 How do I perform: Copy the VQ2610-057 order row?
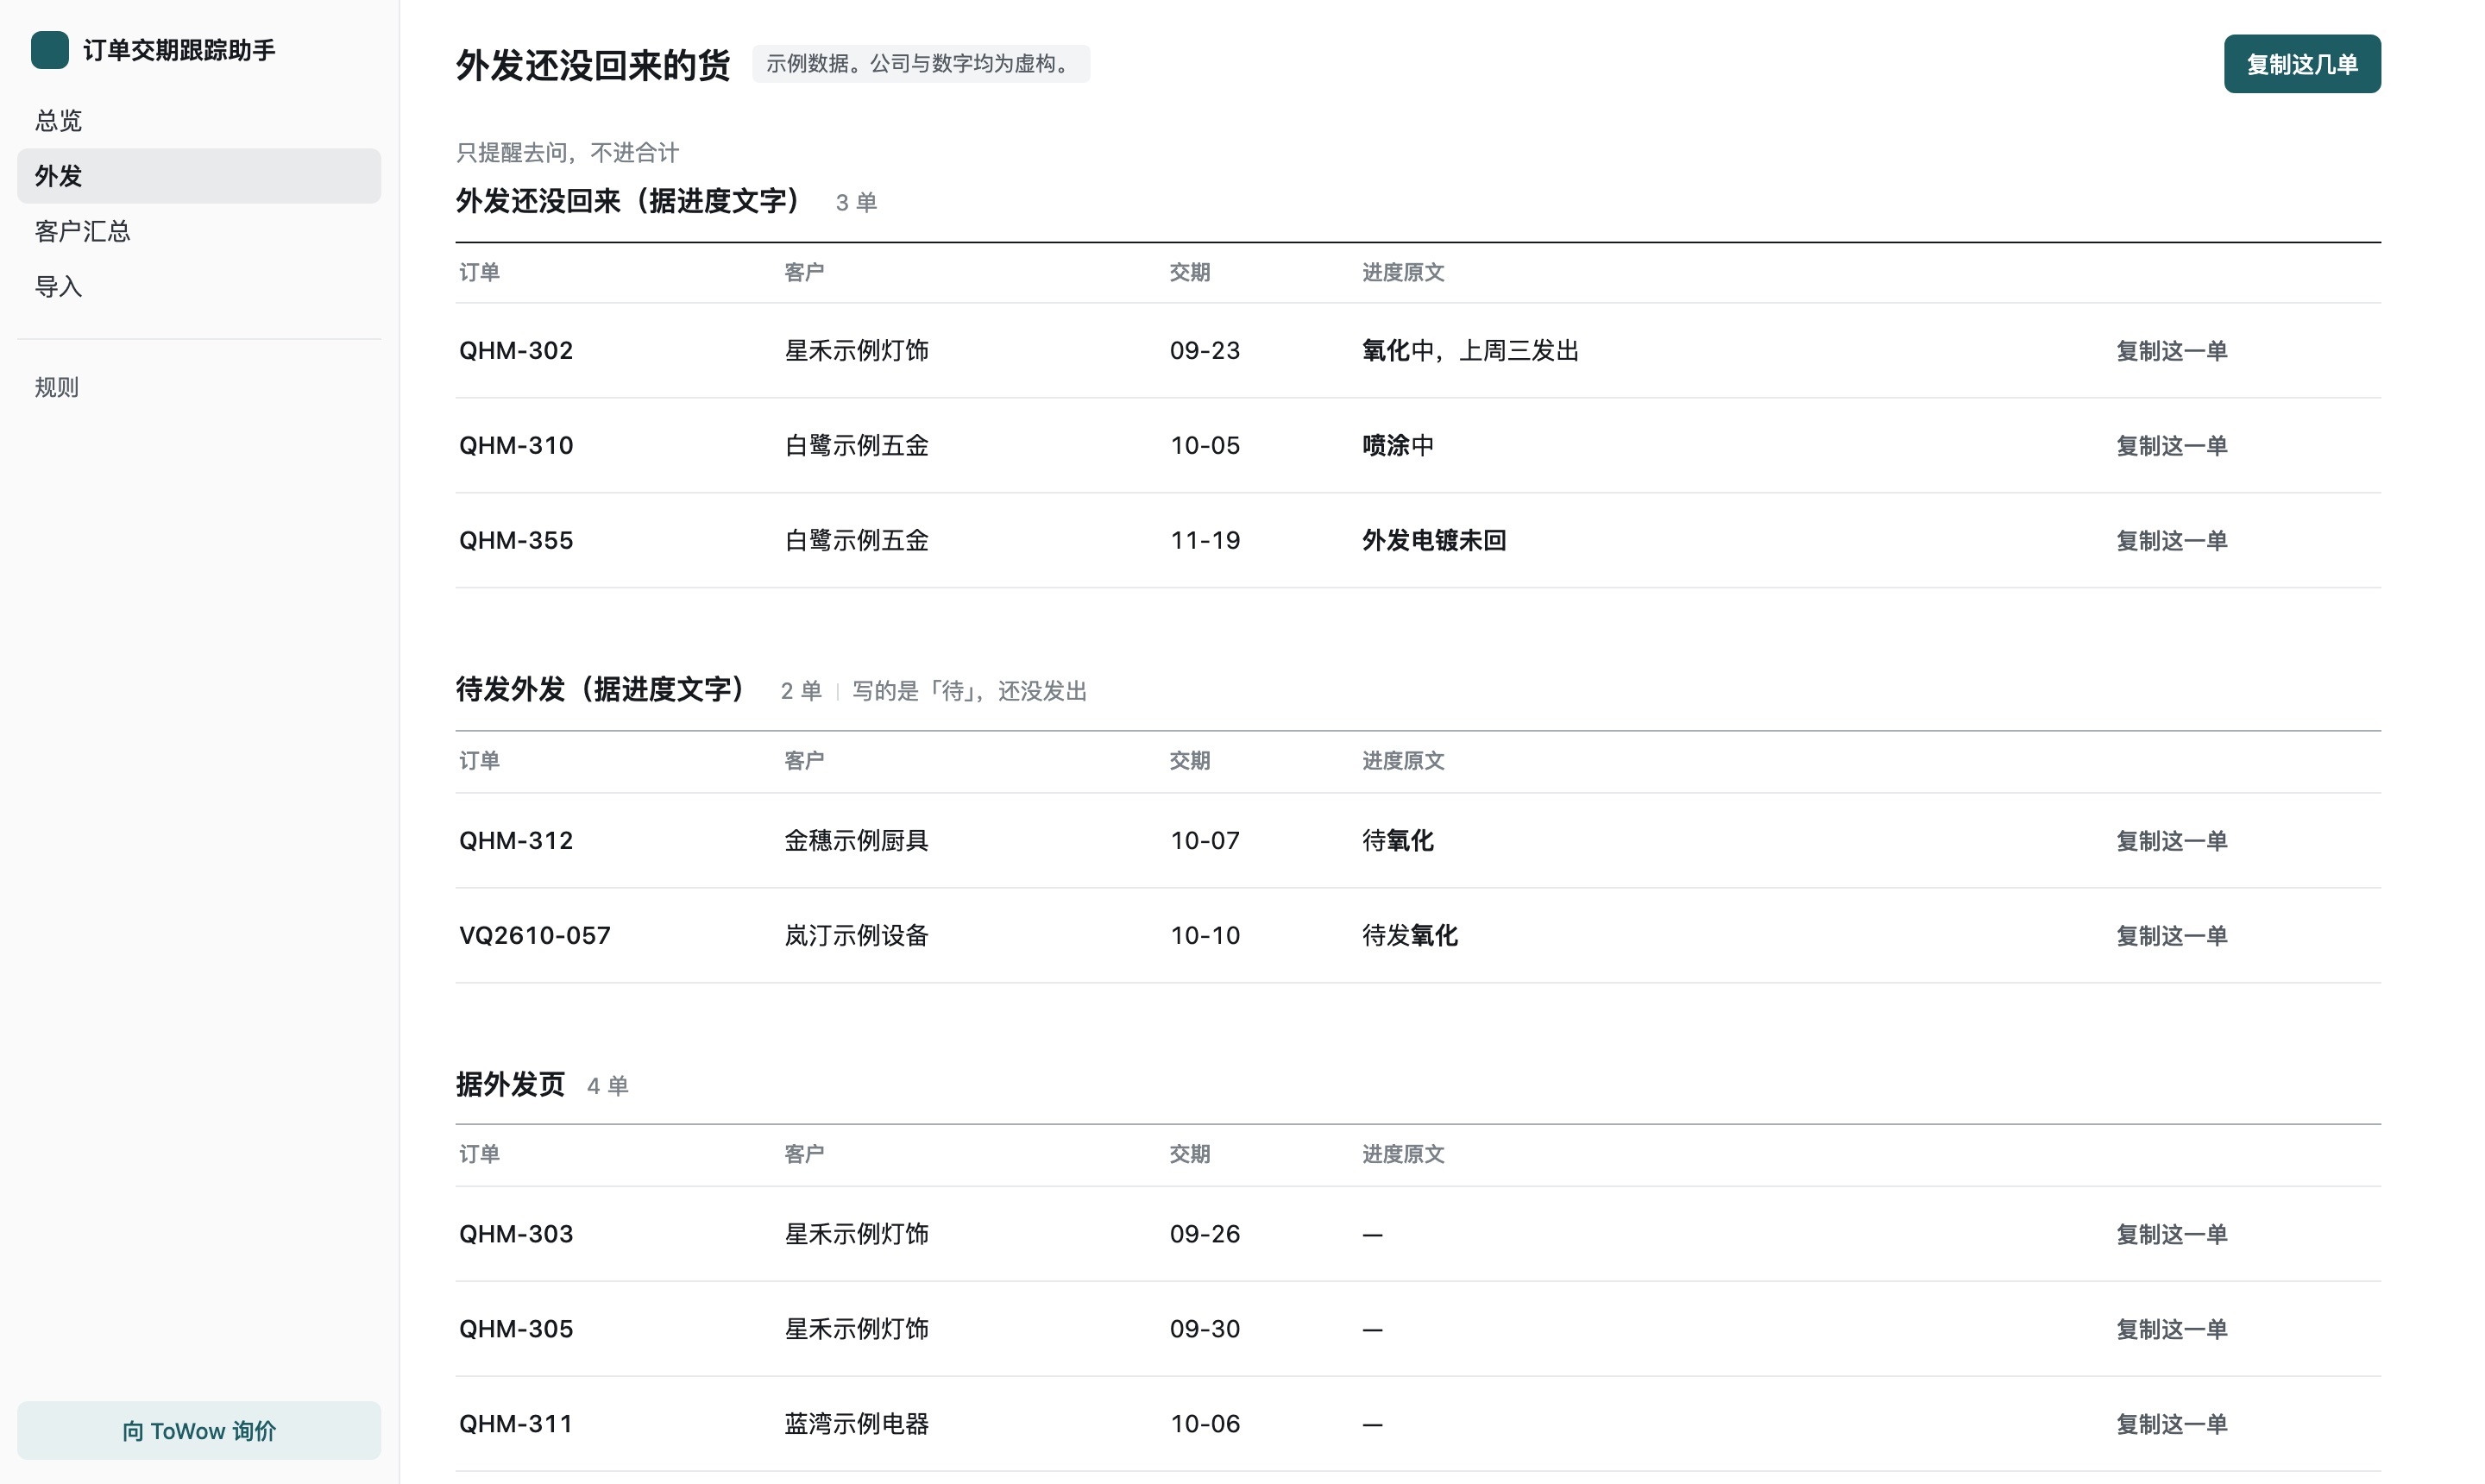pyautogui.click(x=2171, y=936)
